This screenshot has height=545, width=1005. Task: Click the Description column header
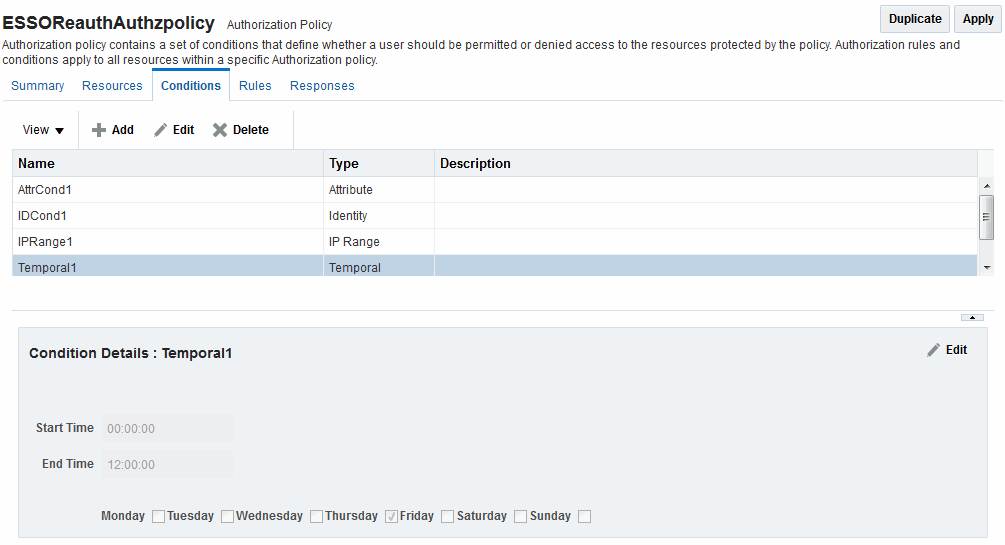pyautogui.click(x=706, y=164)
